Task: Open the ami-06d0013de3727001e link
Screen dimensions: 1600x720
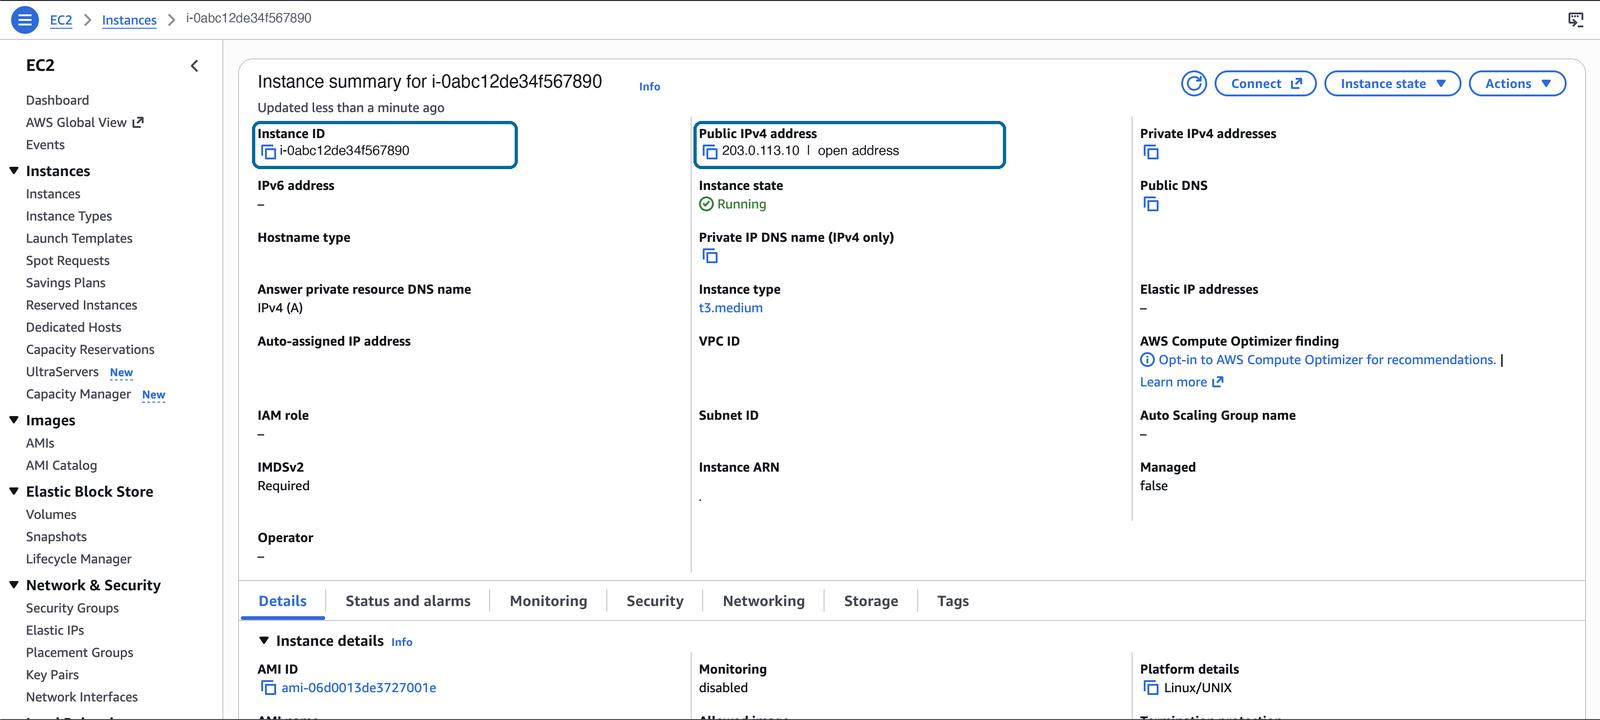Action: point(359,688)
